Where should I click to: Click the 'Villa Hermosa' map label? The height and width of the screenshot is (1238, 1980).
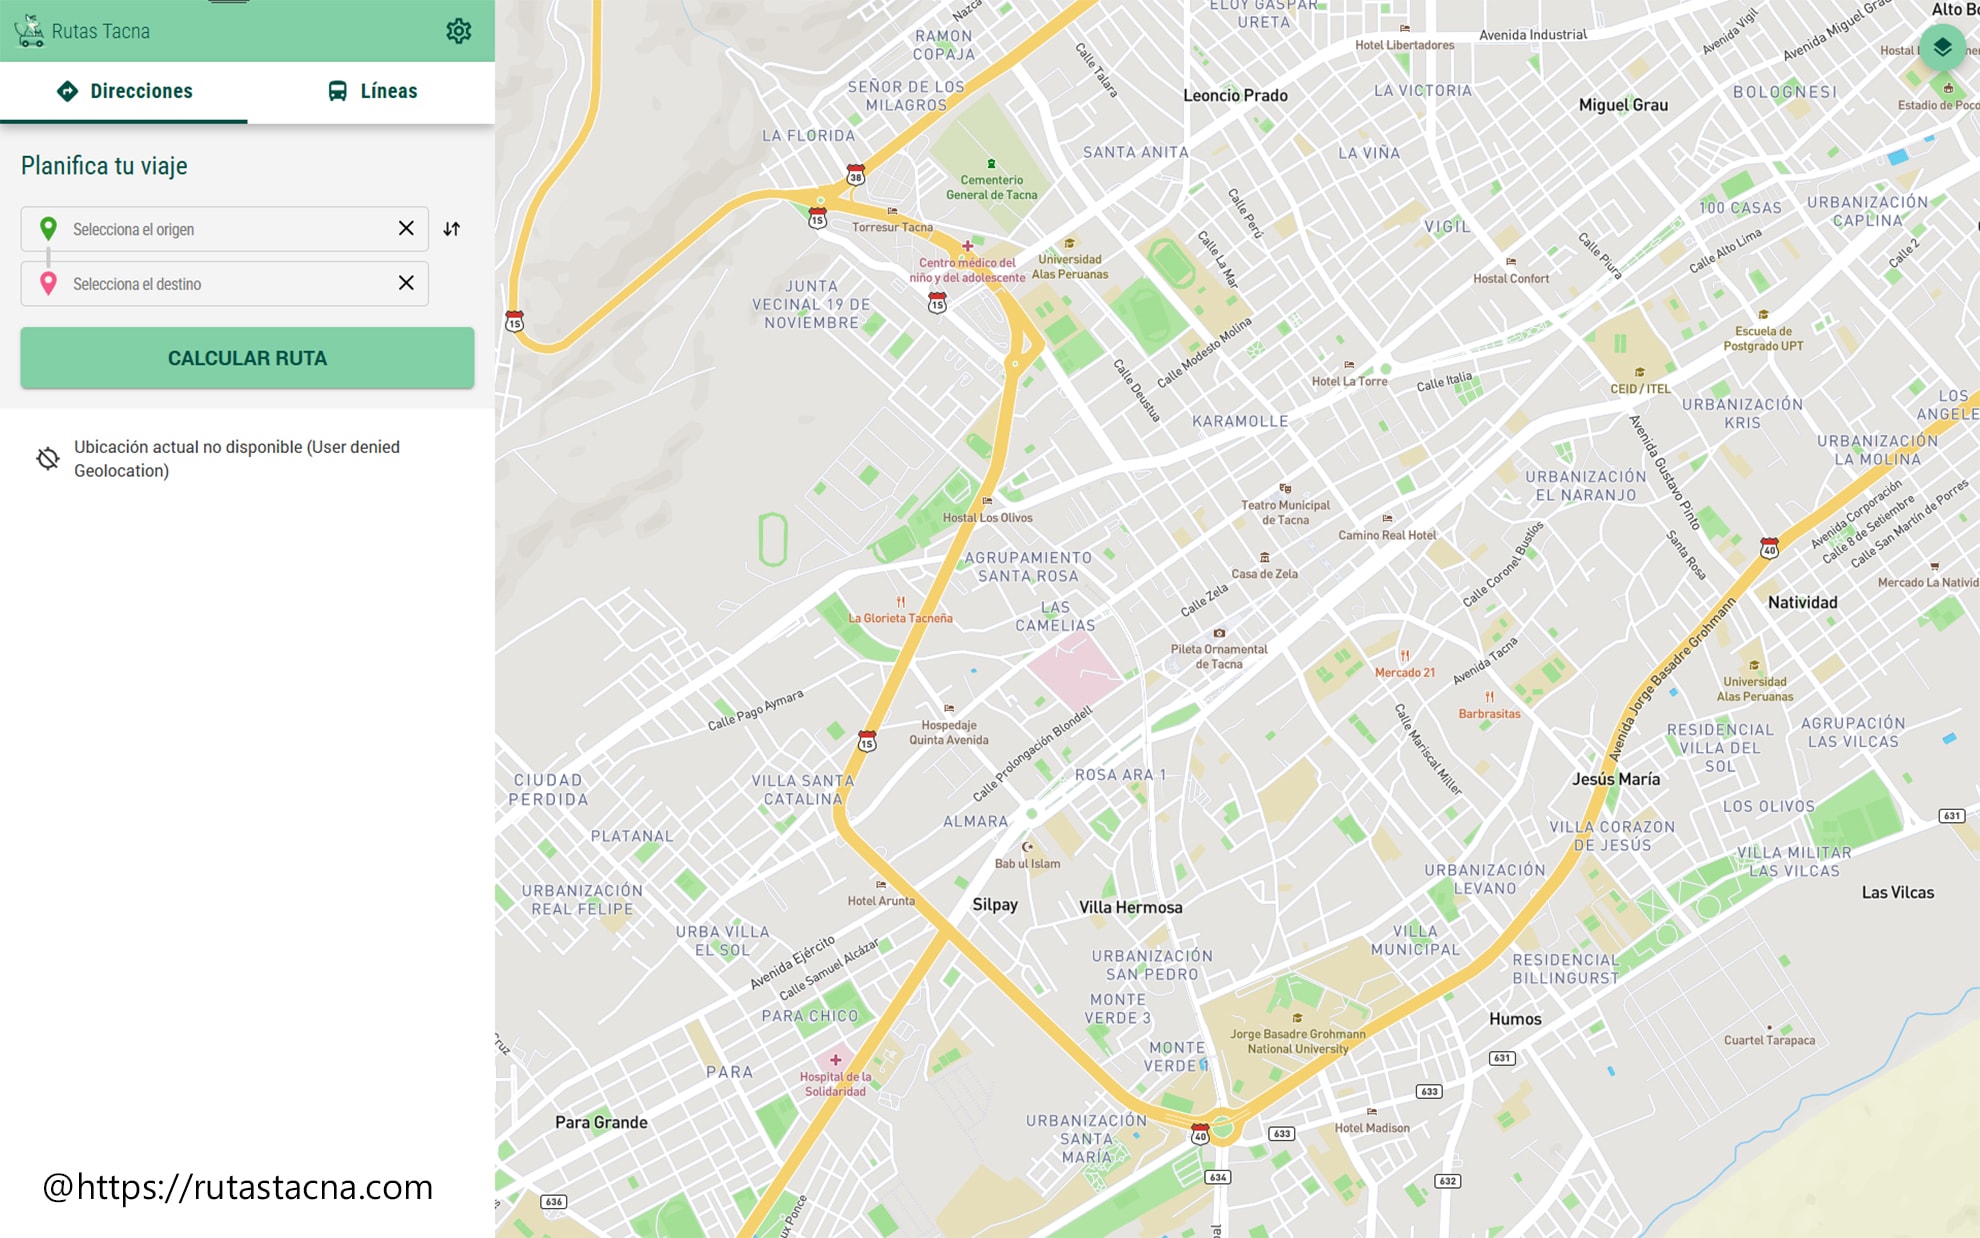[1130, 907]
